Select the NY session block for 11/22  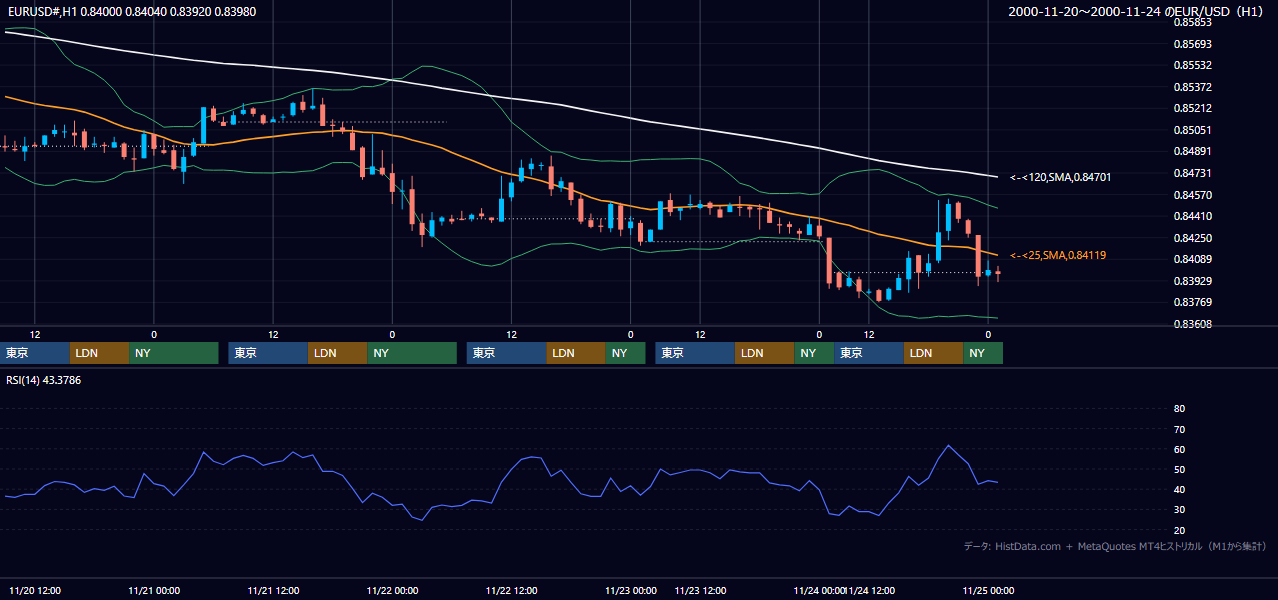pyautogui.click(x=625, y=353)
